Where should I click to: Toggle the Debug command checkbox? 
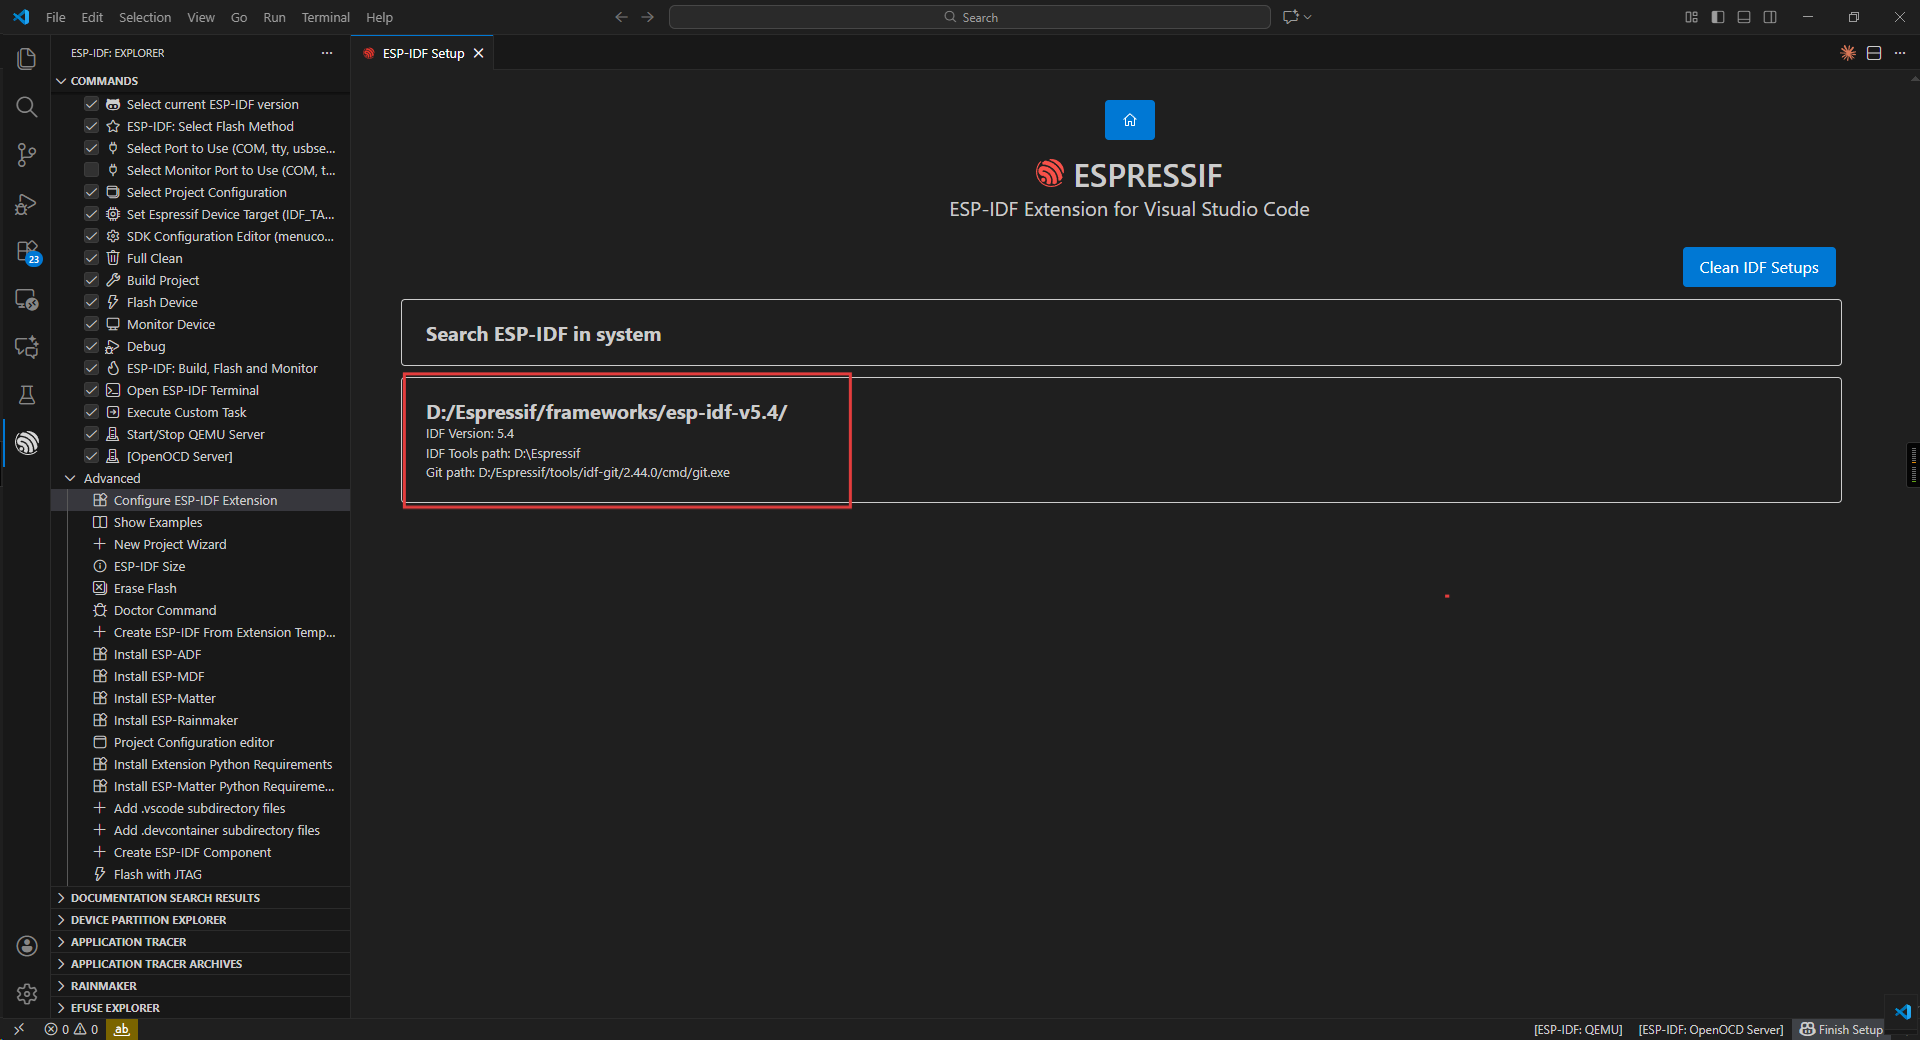coord(91,346)
